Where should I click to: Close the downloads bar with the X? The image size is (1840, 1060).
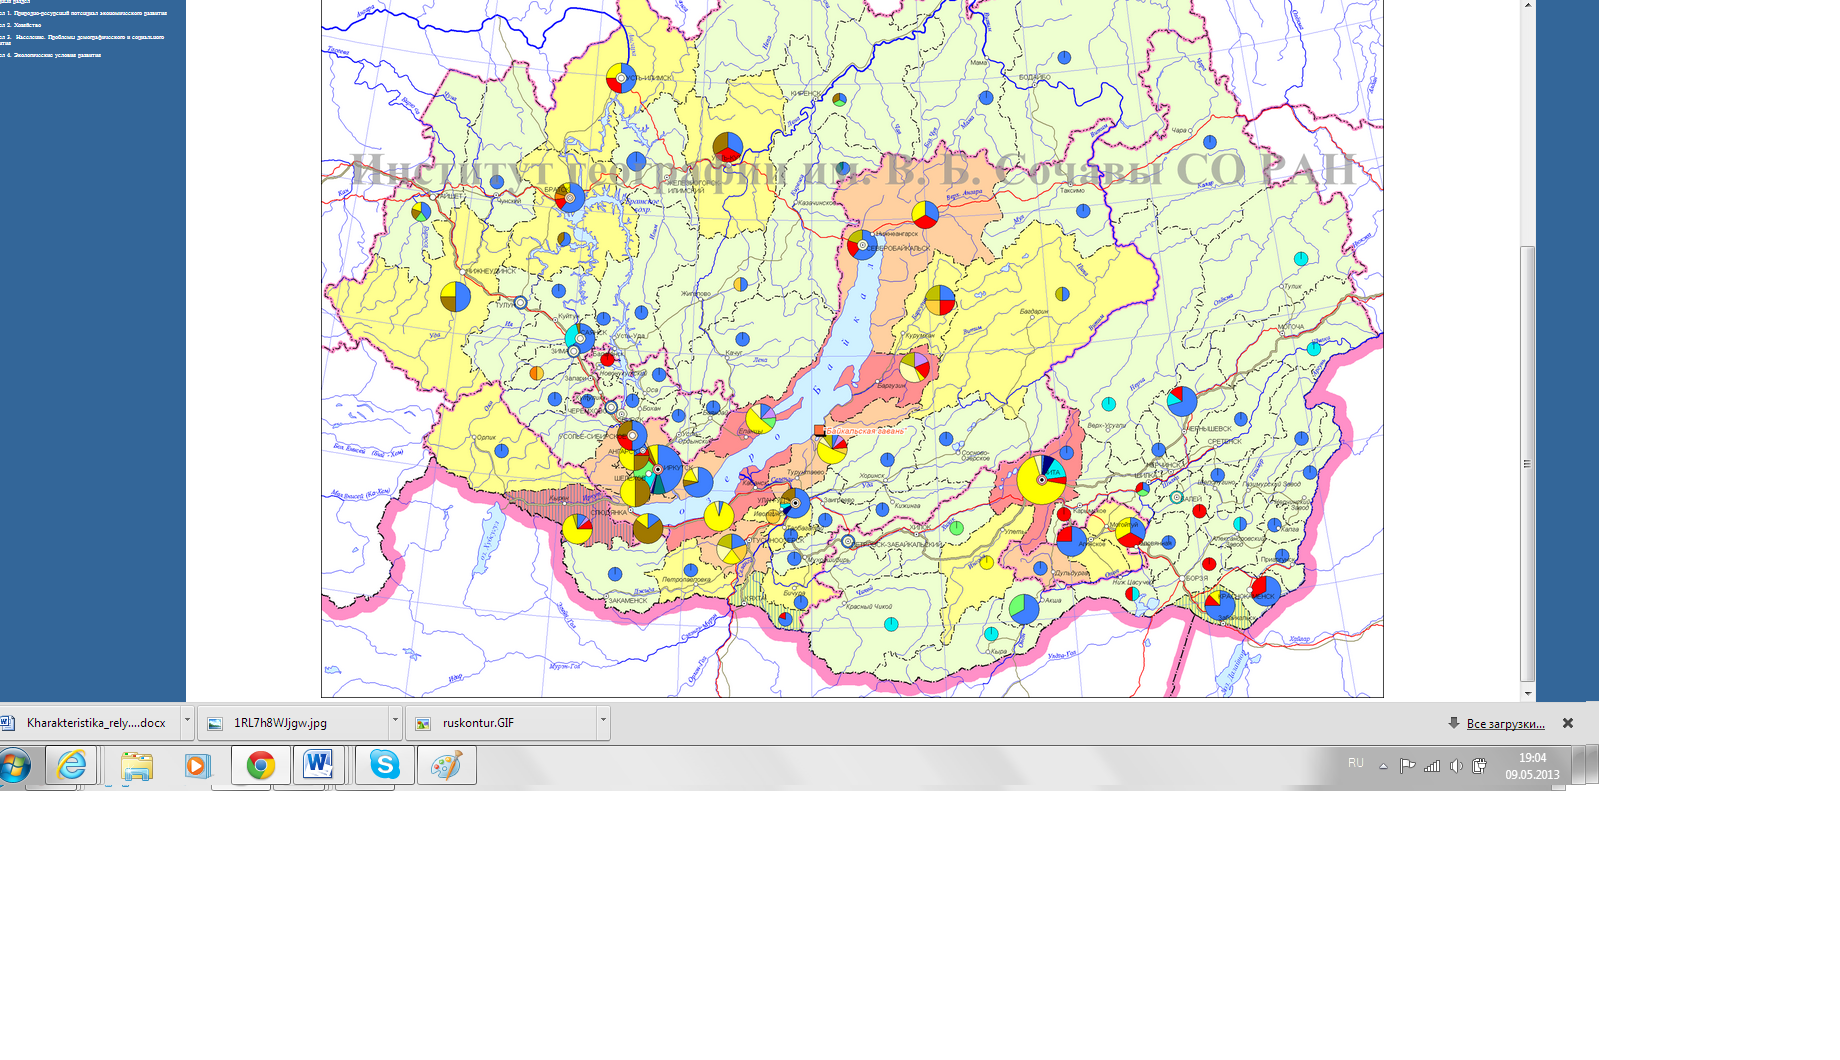[x=1568, y=723]
